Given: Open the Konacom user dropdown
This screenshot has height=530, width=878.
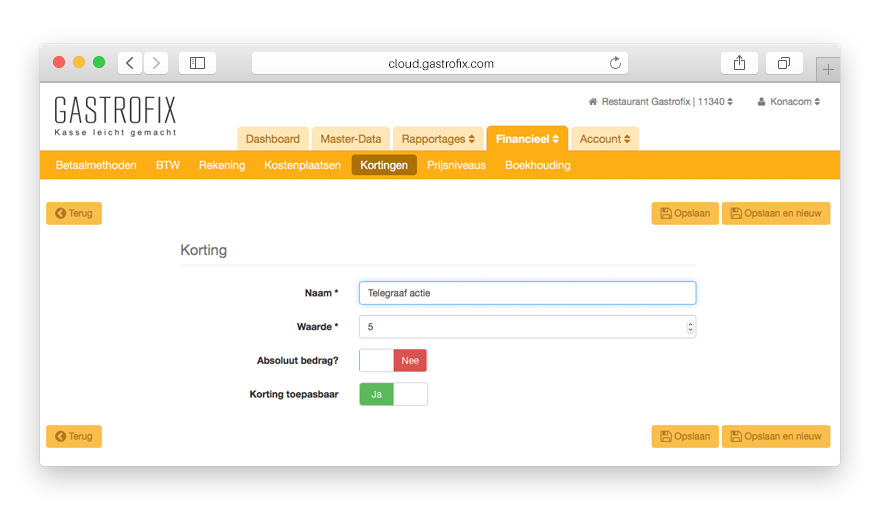Looking at the screenshot, I should point(789,102).
